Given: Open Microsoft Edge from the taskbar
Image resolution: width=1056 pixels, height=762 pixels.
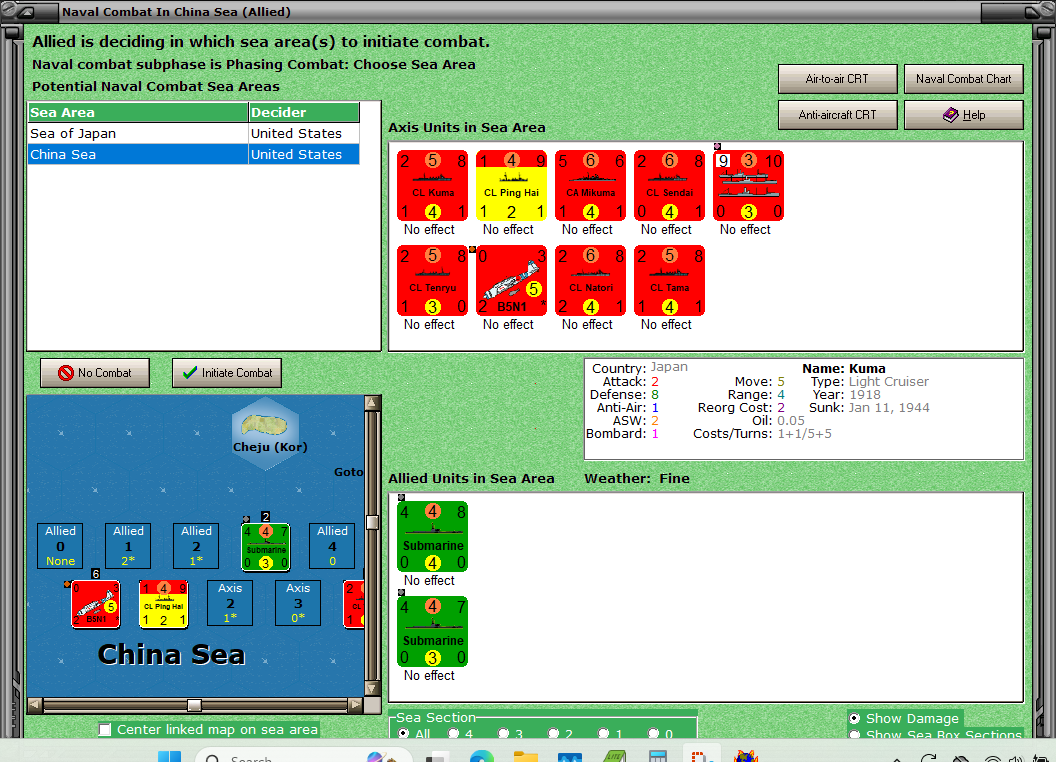Looking at the screenshot, I should coord(482,757).
